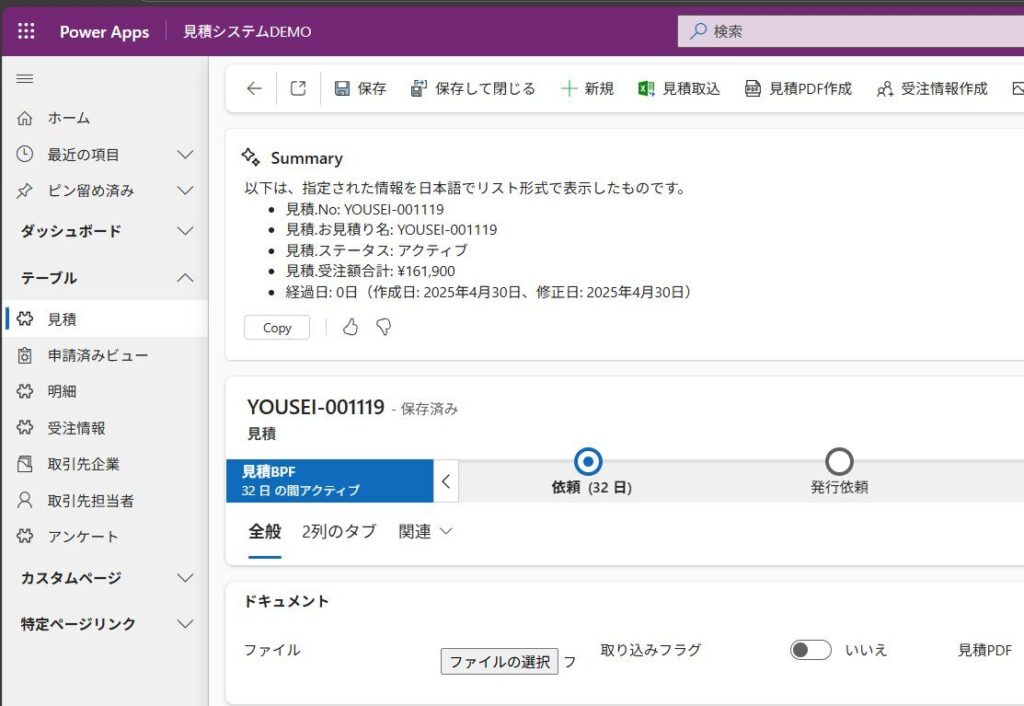
Task: Open 受注情報 in the sidebar
Action: tap(76, 428)
